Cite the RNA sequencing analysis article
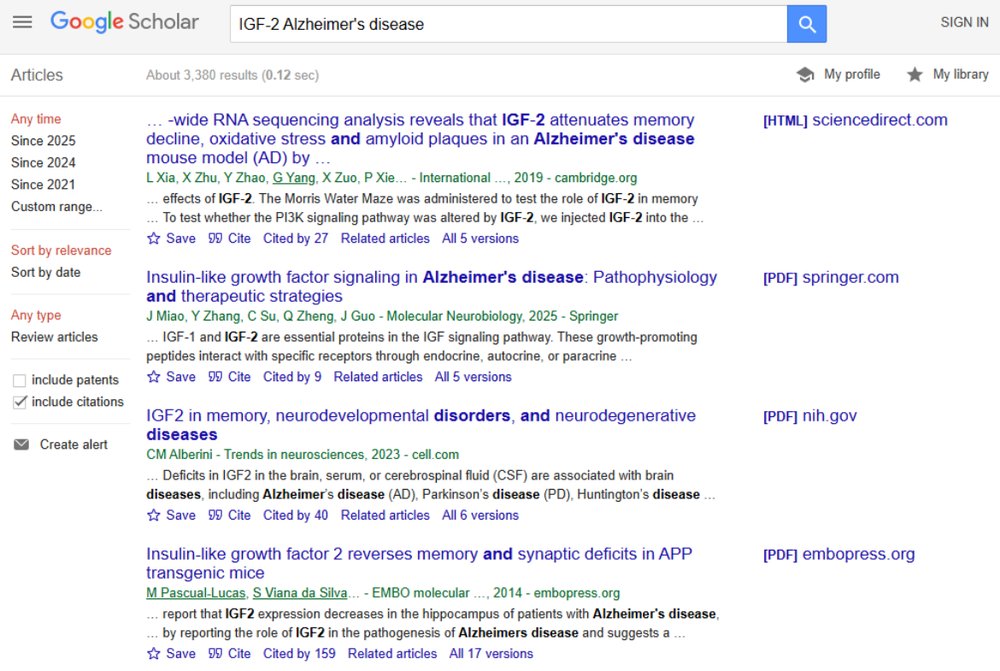The height and width of the screenshot is (671, 1000). 230,239
